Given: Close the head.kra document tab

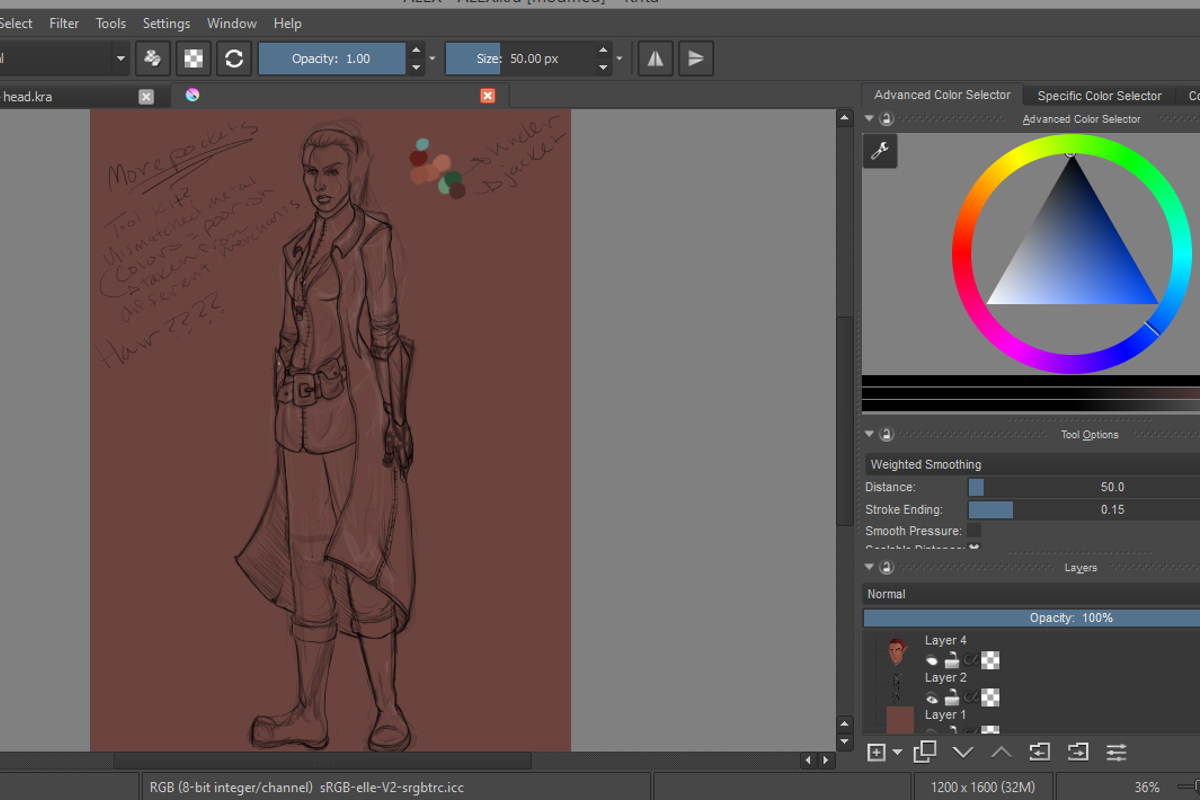Looking at the screenshot, I should point(146,96).
